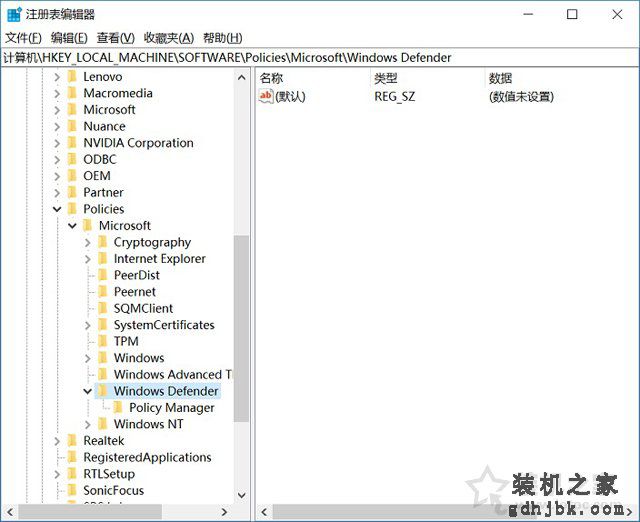The image size is (640, 522).
Task: Click the (默认) string value ab icon
Action: (266, 96)
